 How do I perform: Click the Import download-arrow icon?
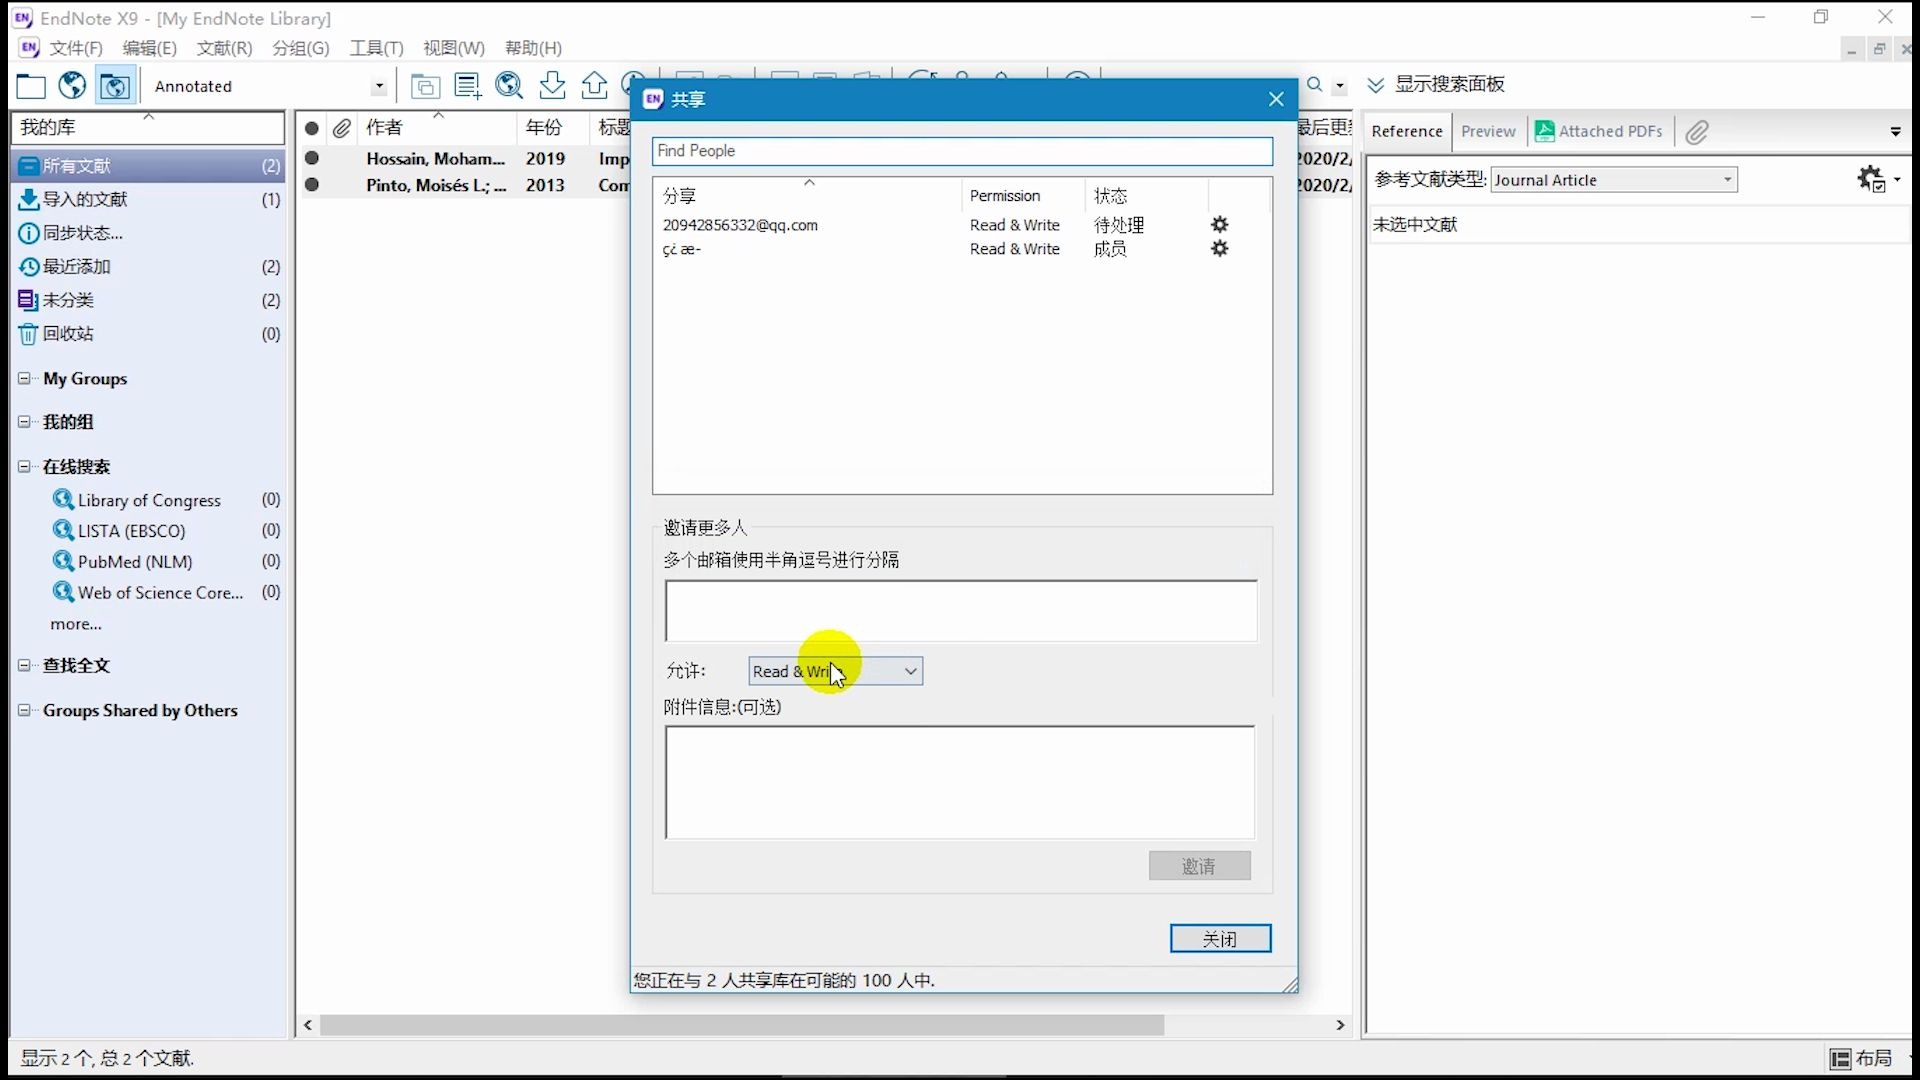tap(552, 86)
